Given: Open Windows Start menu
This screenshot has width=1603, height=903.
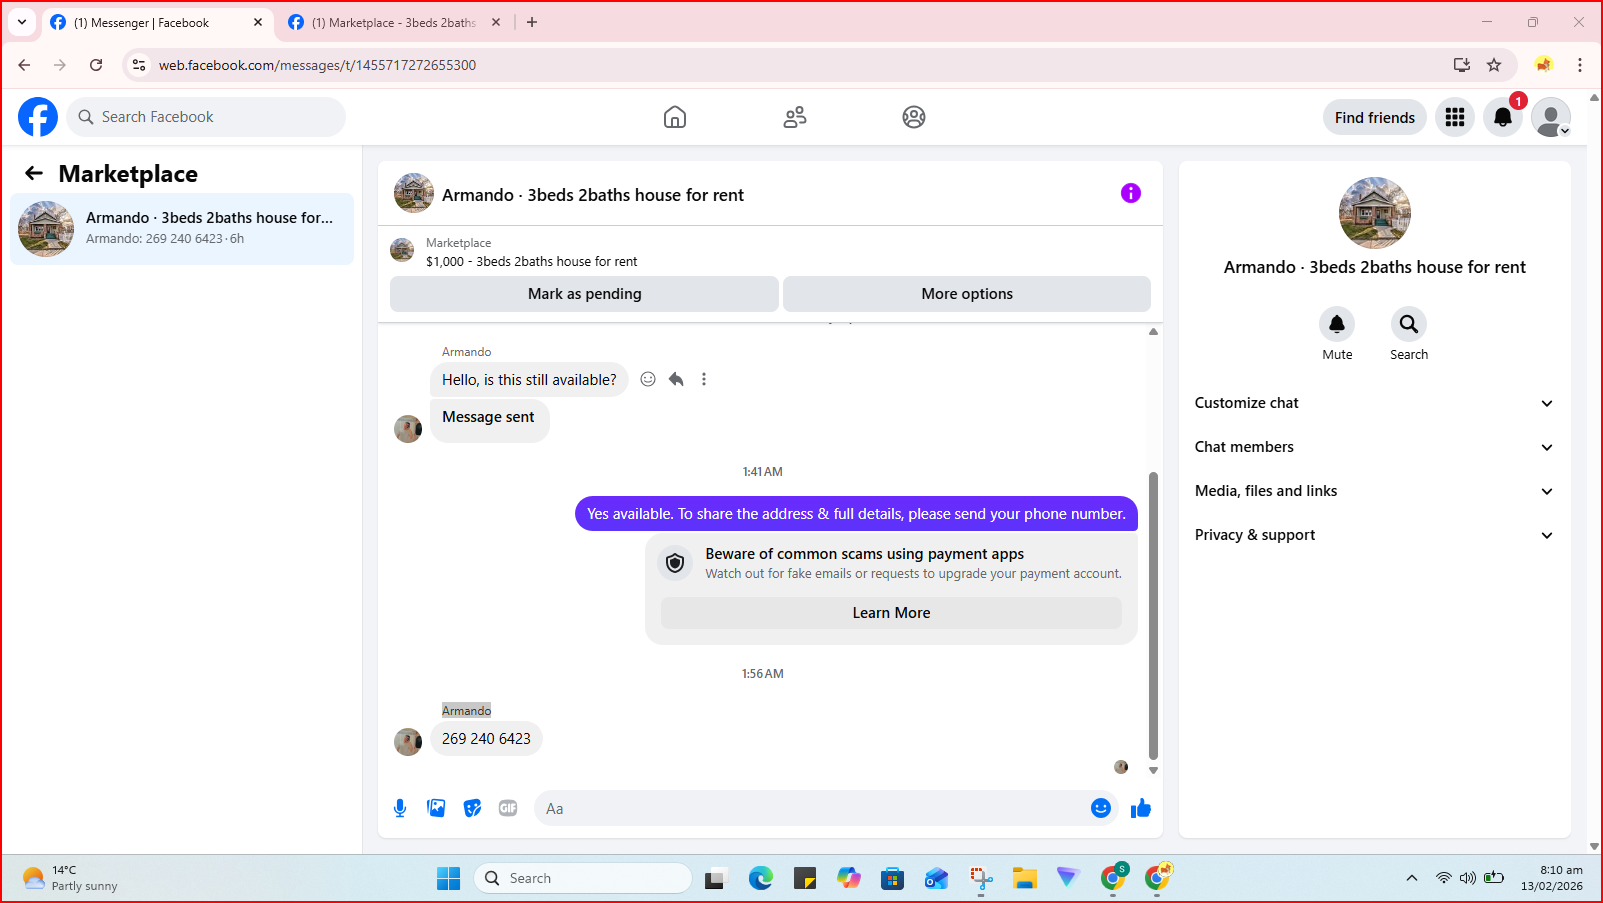Looking at the screenshot, I should (x=449, y=878).
